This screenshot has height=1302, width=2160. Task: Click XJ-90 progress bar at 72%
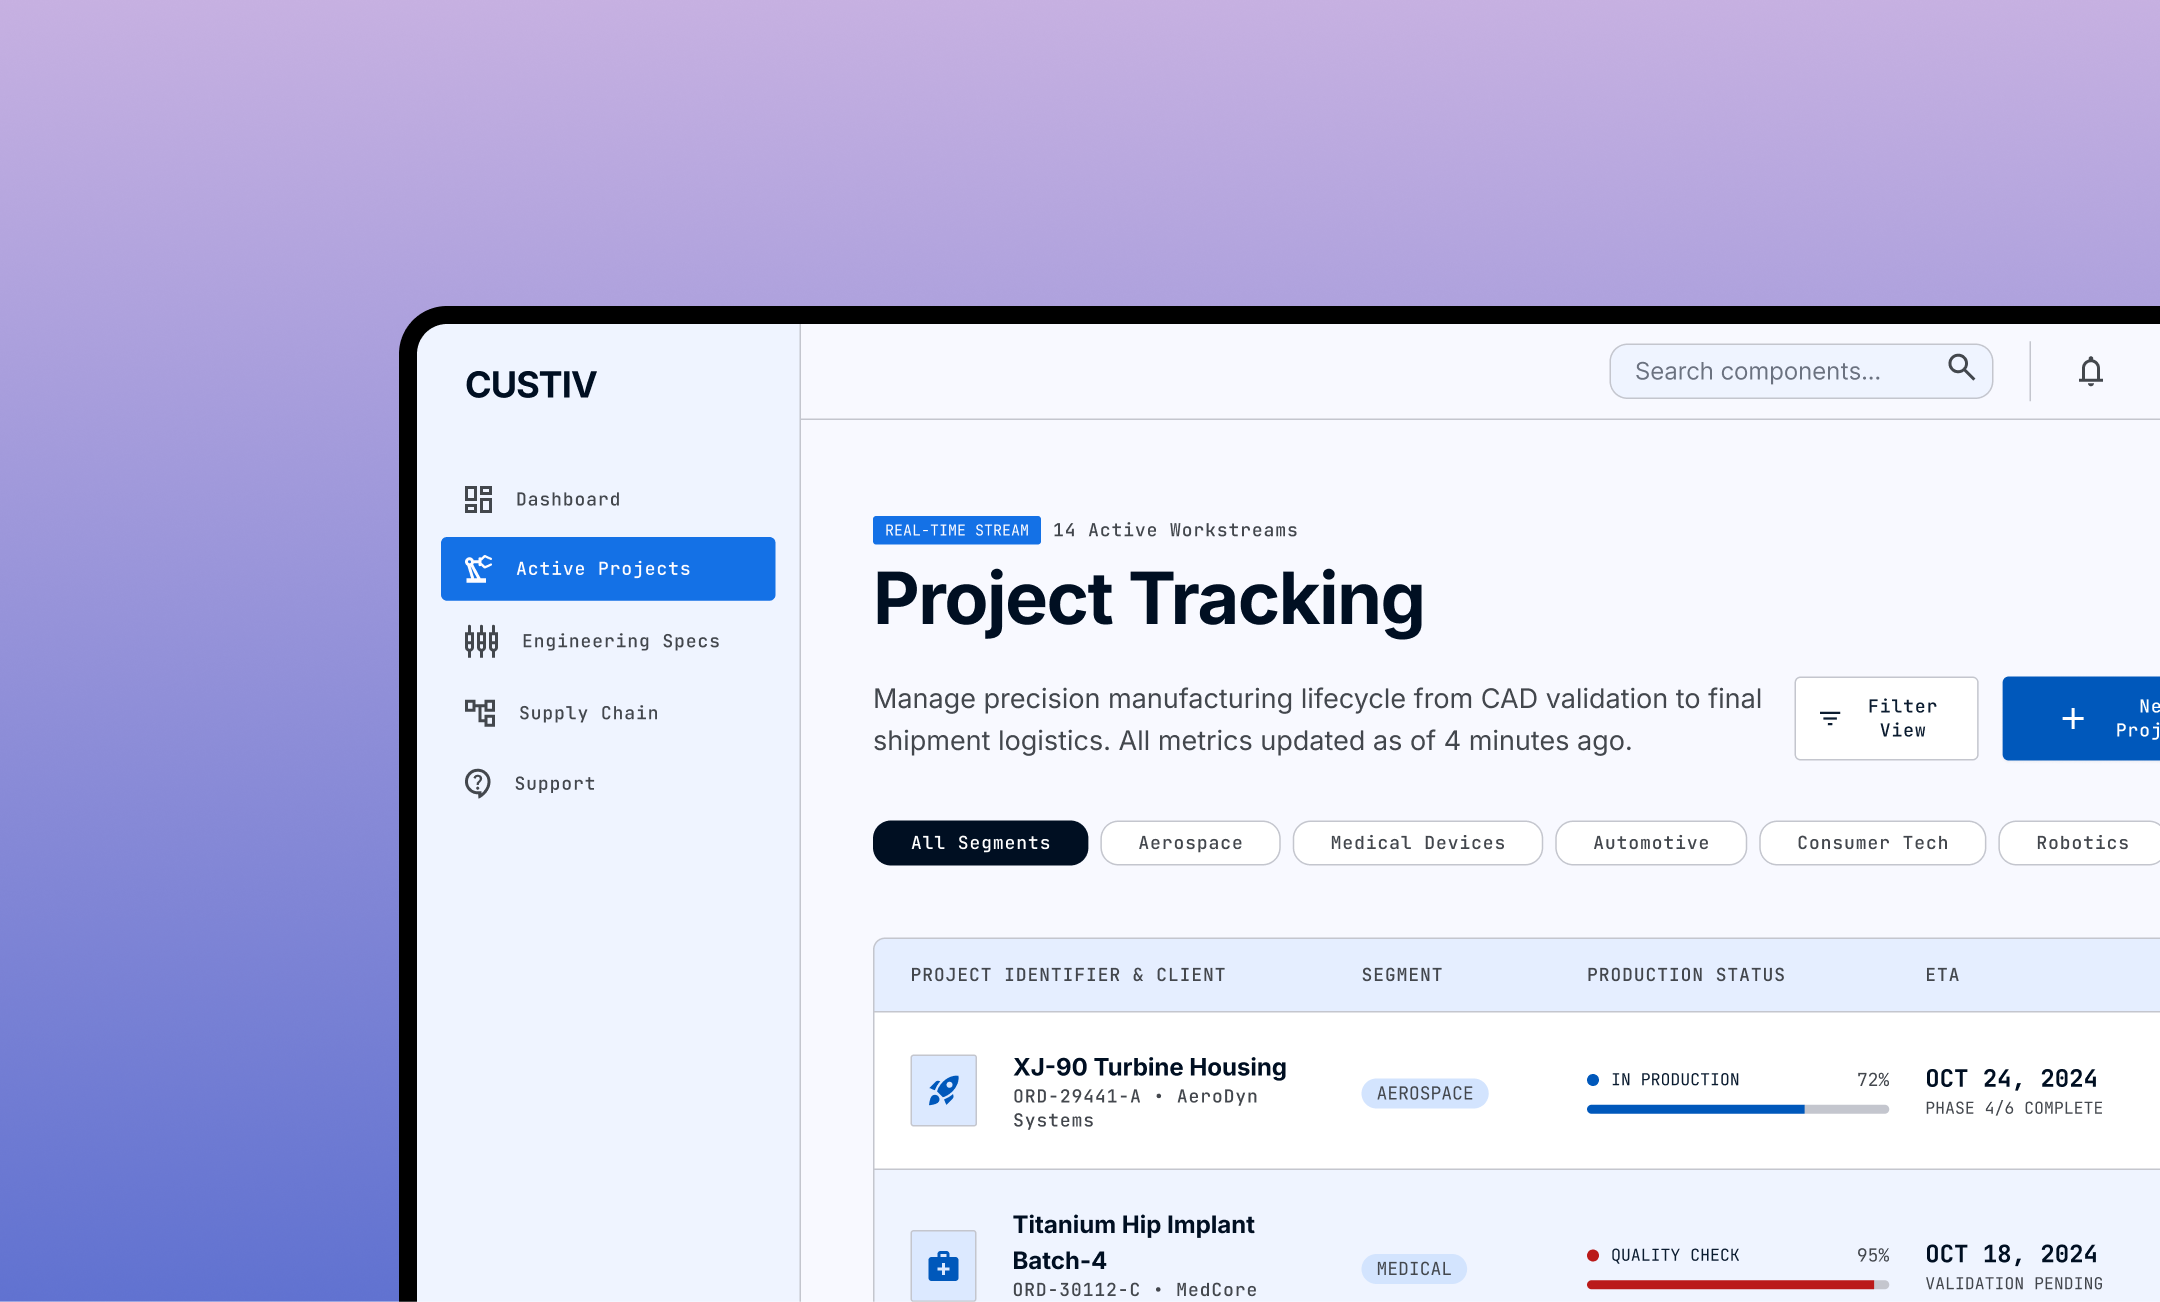pyautogui.click(x=1738, y=1109)
